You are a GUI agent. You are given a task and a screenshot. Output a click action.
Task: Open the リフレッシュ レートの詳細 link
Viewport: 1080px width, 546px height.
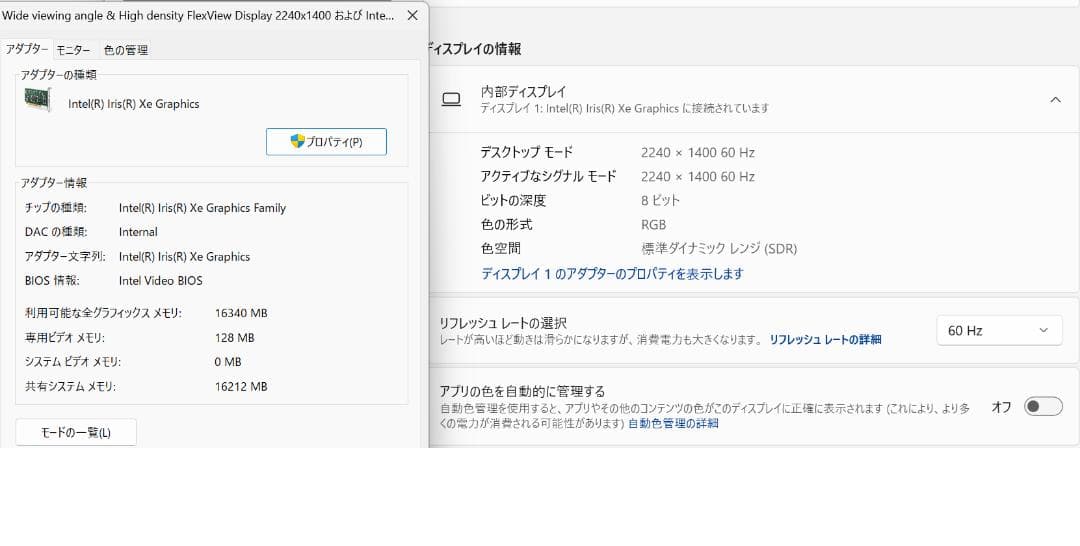click(x=825, y=339)
